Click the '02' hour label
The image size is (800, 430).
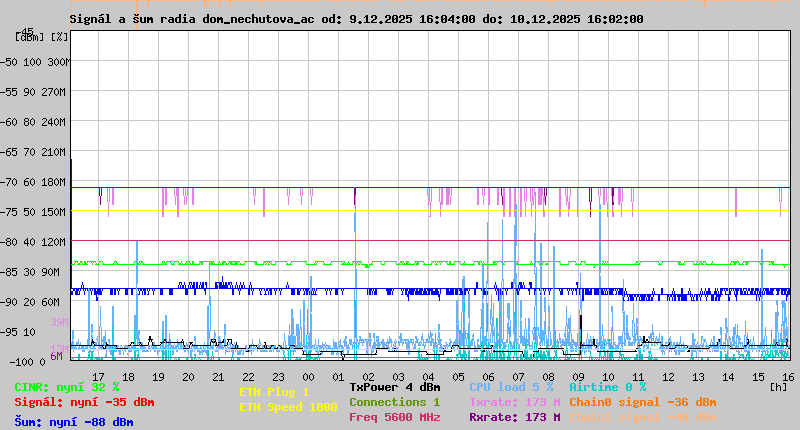tap(368, 377)
